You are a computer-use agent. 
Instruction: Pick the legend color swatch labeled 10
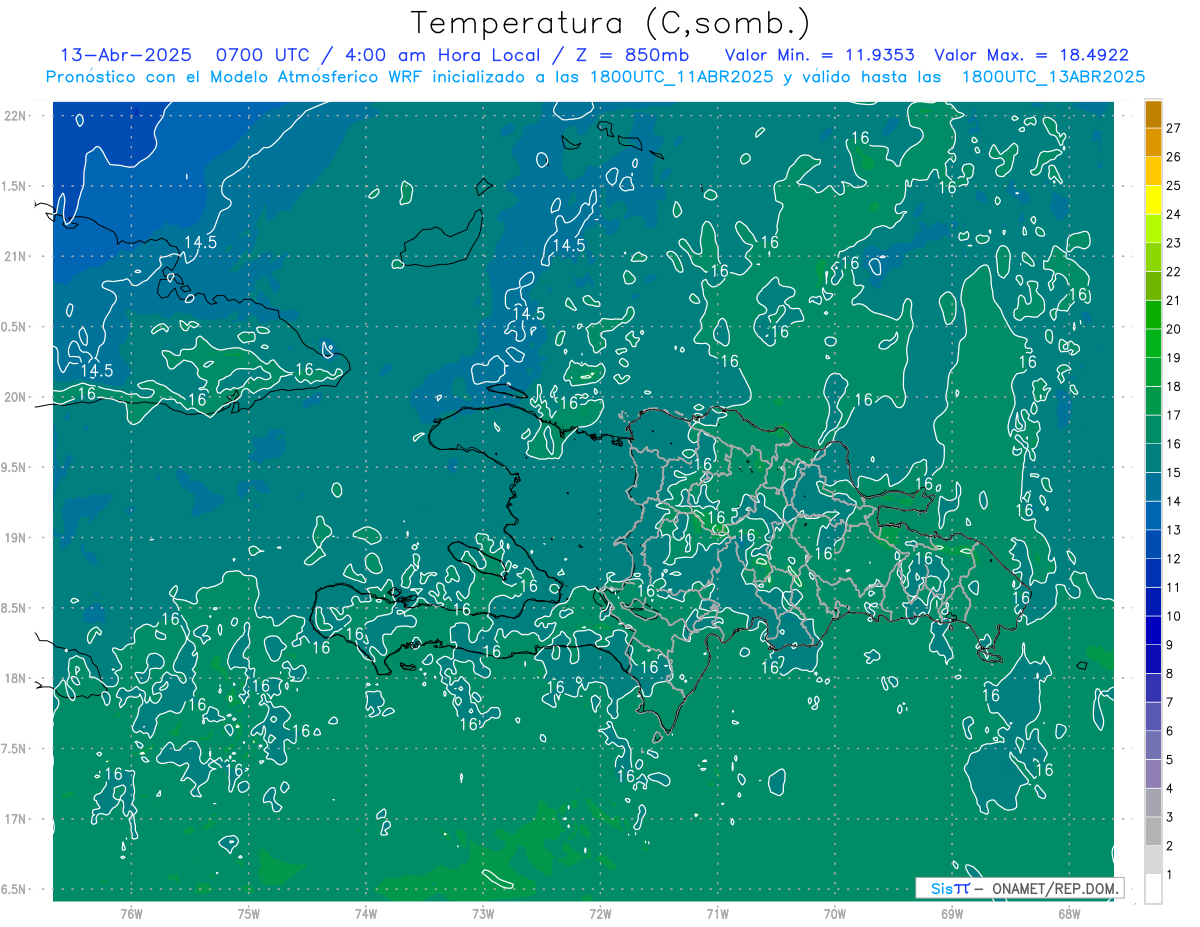(1153, 603)
